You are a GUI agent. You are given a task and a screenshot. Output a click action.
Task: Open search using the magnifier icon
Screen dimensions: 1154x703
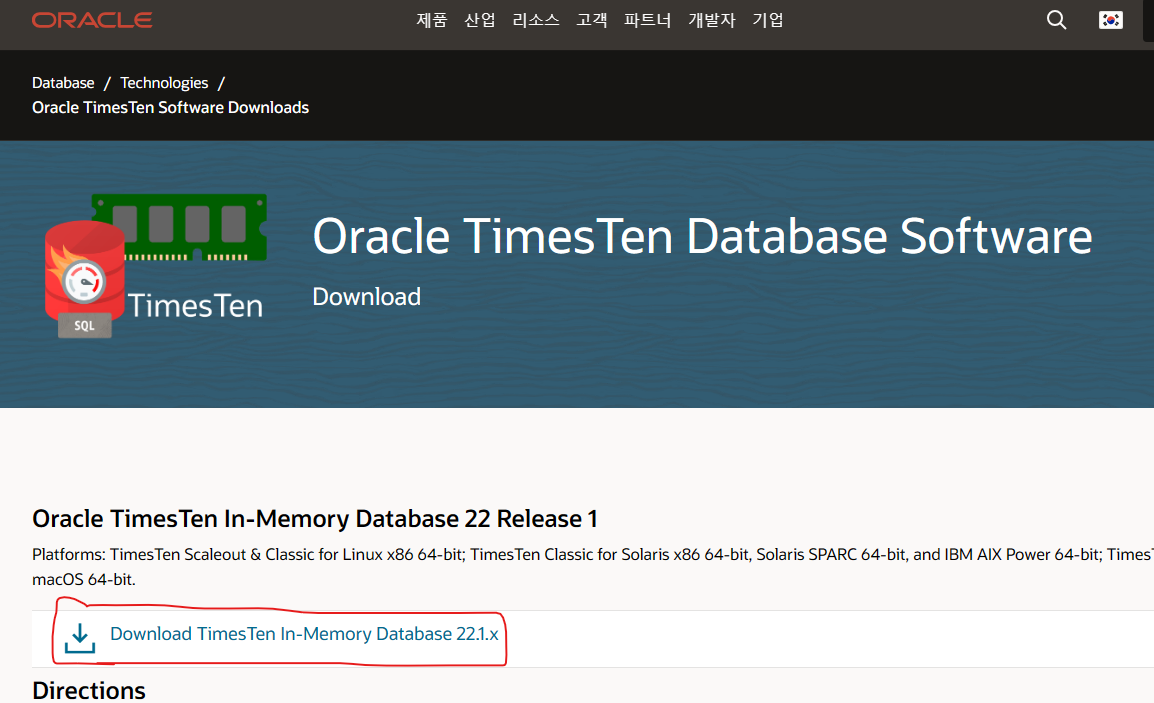tap(1056, 19)
